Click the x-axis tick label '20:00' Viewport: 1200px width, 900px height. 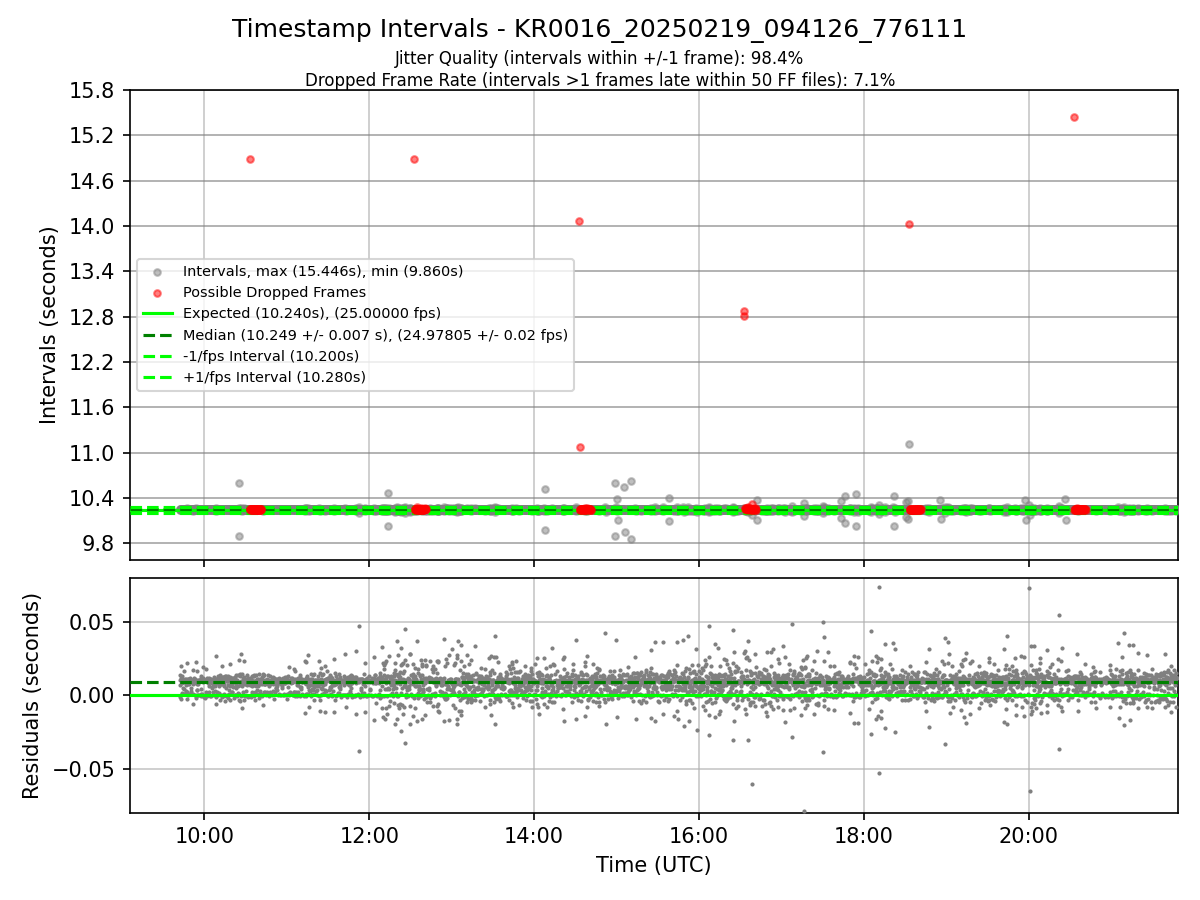click(1029, 835)
